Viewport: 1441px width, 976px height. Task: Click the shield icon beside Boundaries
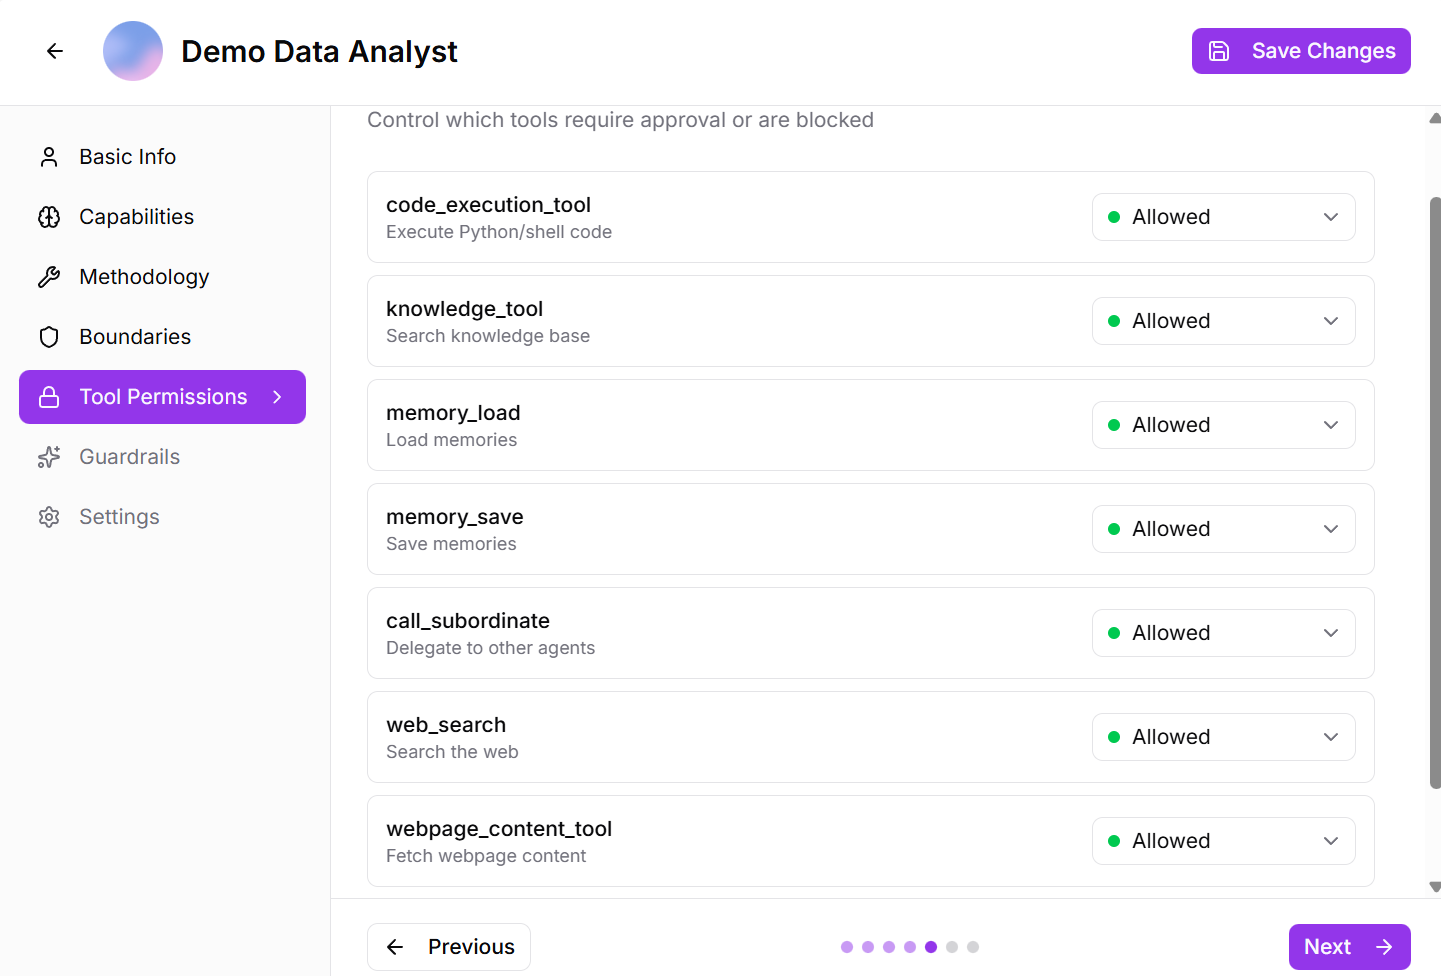tap(49, 337)
